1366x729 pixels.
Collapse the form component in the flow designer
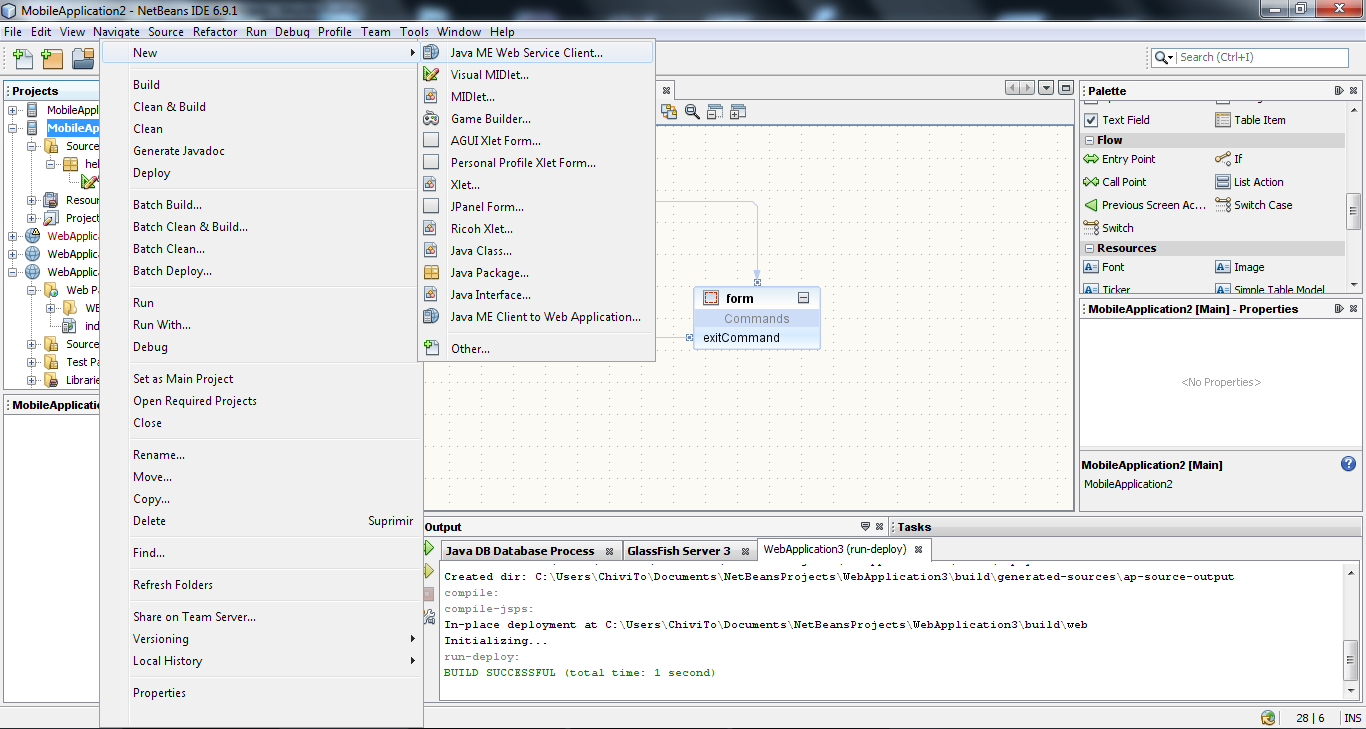[x=803, y=298]
